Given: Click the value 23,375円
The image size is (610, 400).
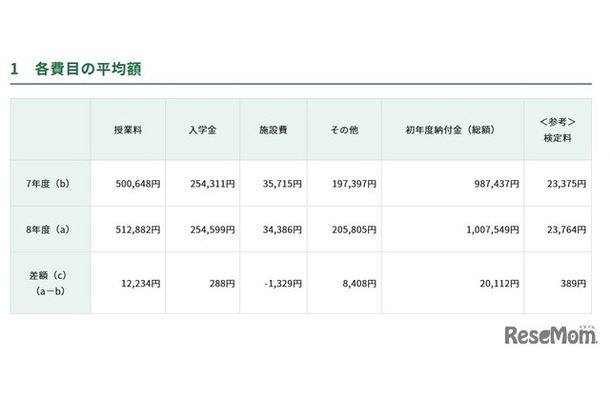Looking at the screenshot, I should pyautogui.click(x=566, y=184).
